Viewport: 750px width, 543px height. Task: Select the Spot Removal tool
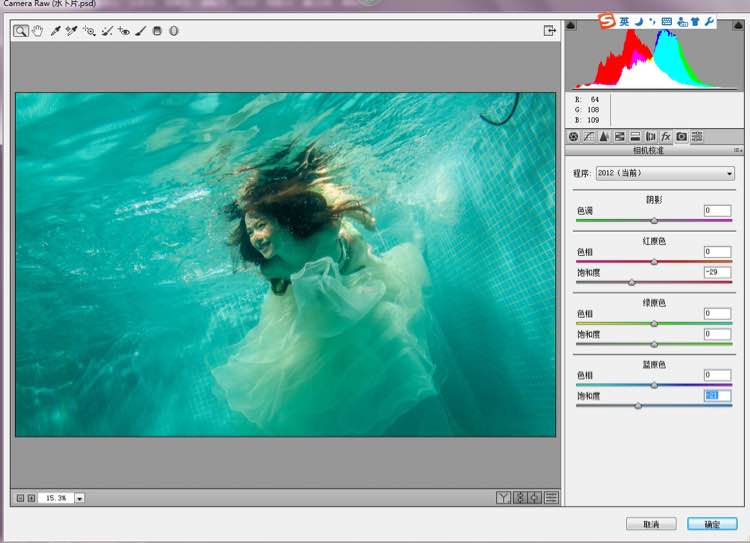coord(107,31)
